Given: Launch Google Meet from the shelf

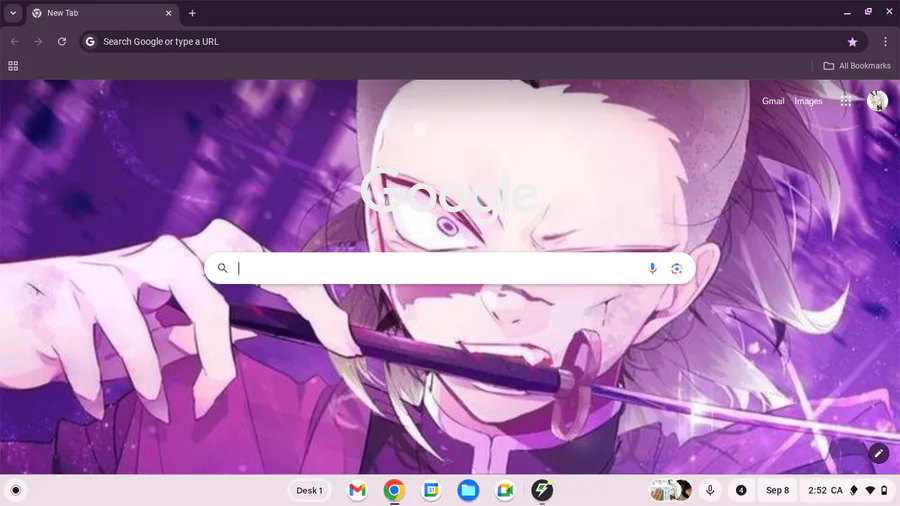Looking at the screenshot, I should click(505, 491).
